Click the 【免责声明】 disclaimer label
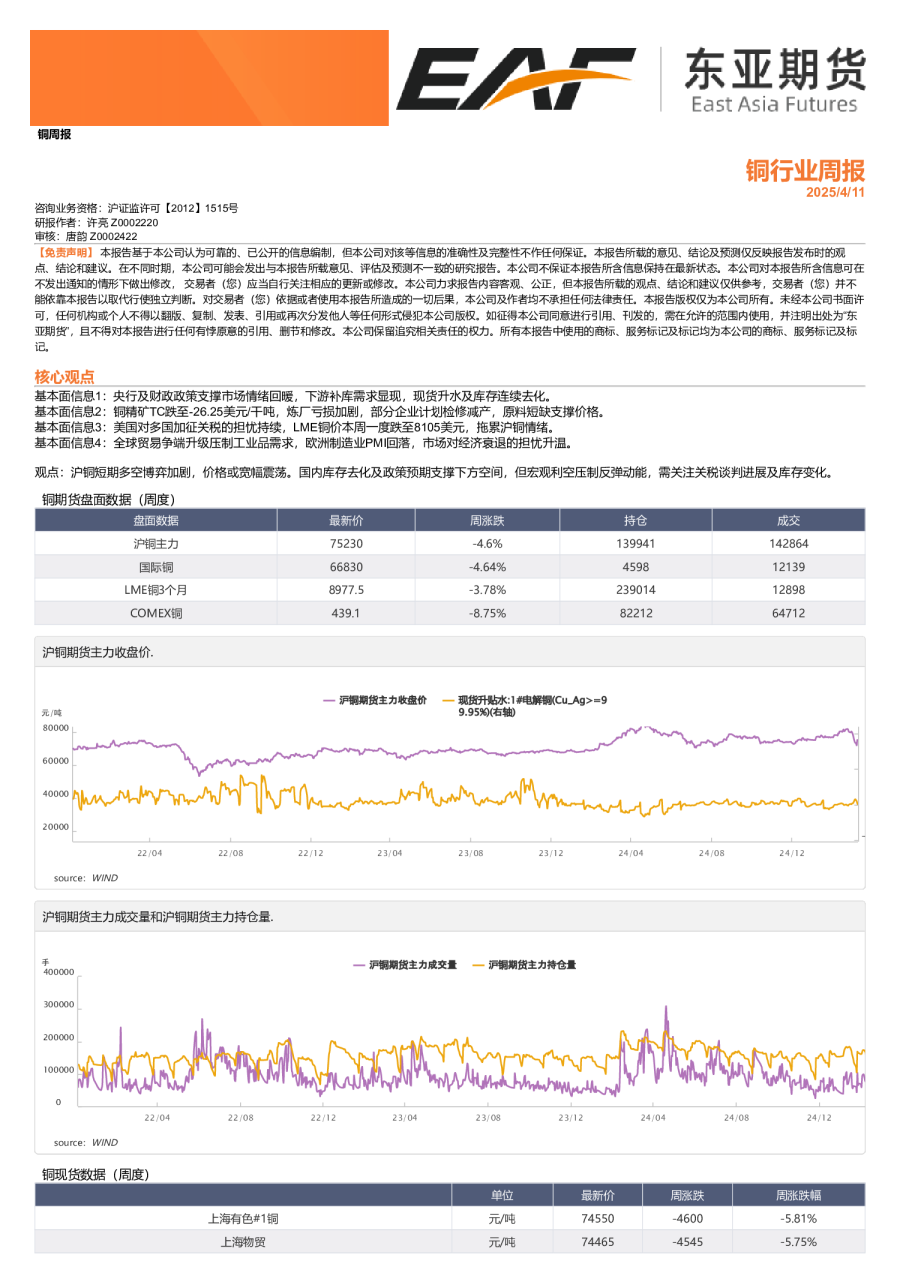This screenshot has height=1273, width=900. pyautogui.click(x=66, y=254)
